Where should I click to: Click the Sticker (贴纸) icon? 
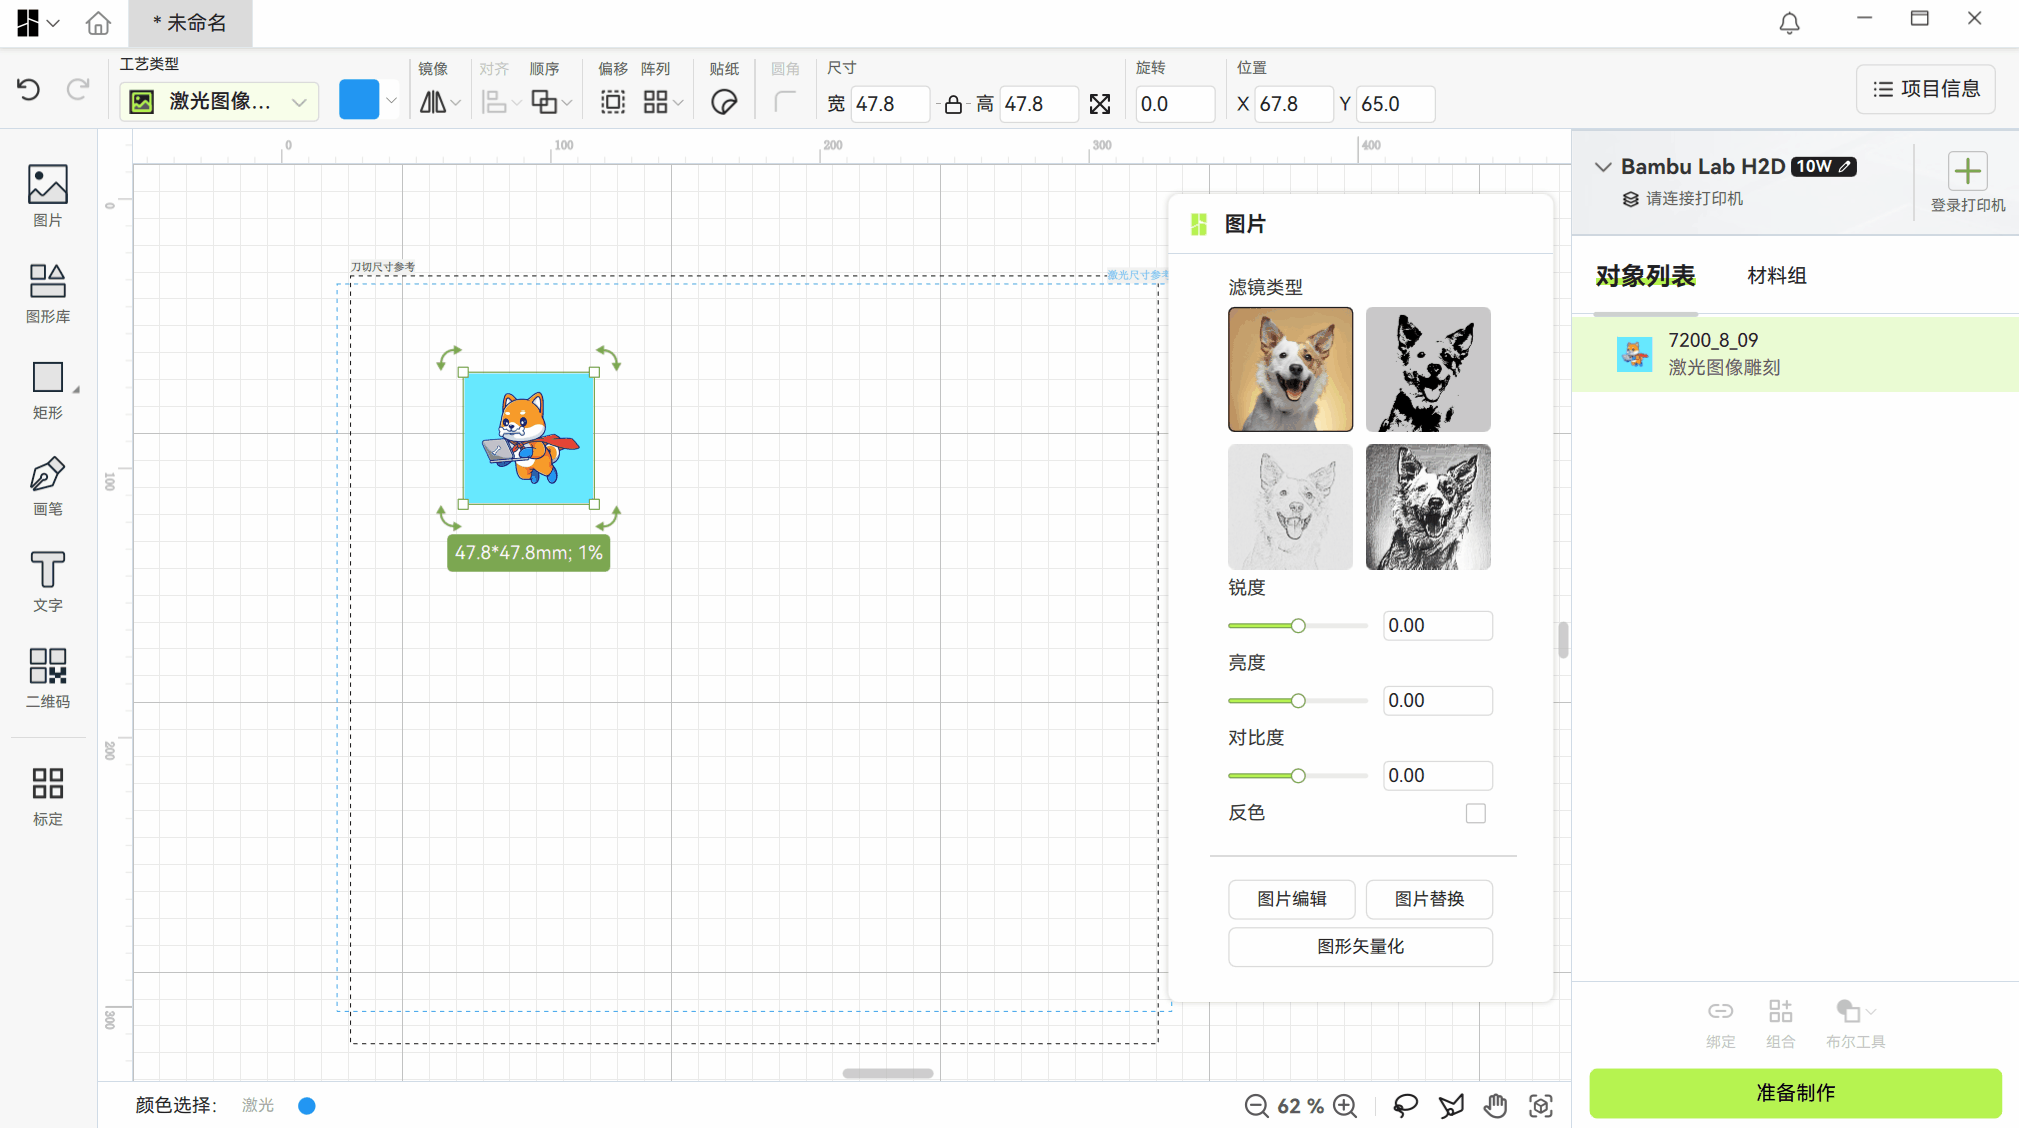(x=724, y=102)
